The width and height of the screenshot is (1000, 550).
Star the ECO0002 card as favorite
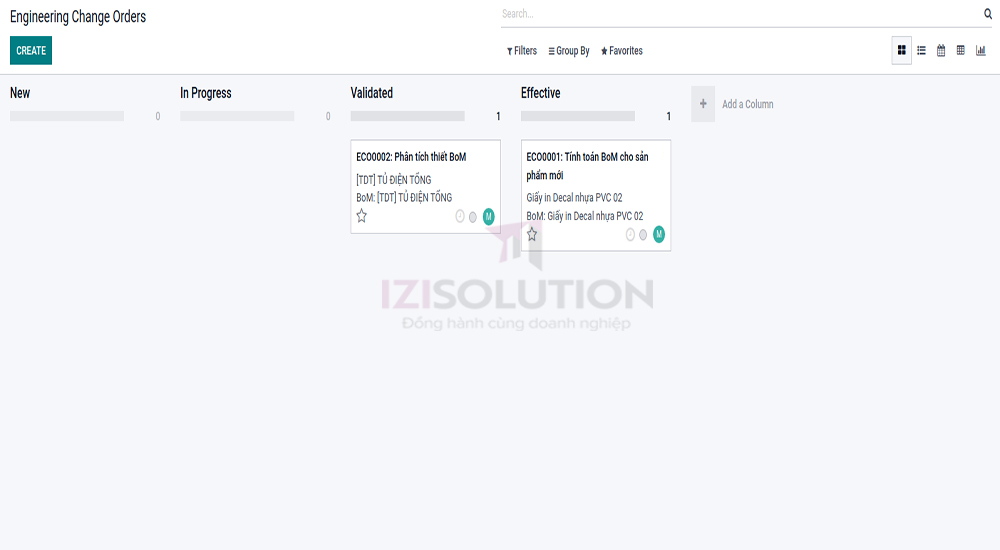tap(362, 216)
